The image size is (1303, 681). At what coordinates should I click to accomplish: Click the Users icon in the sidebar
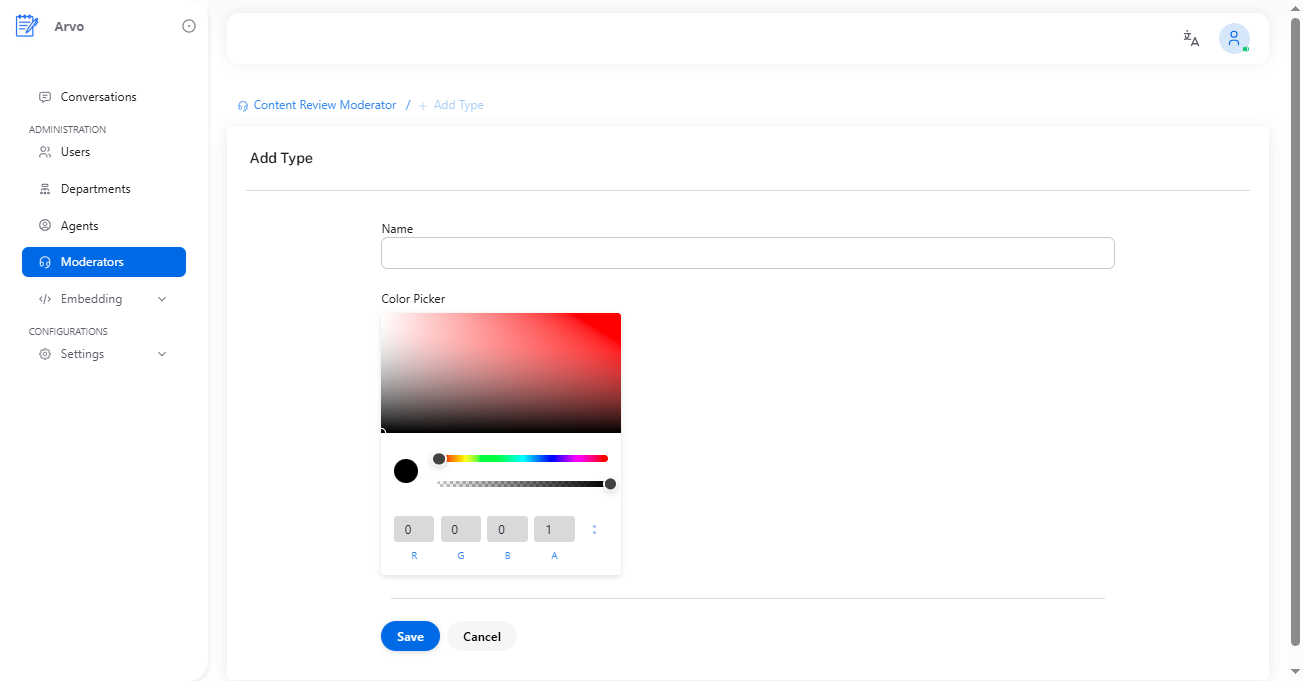click(x=45, y=151)
